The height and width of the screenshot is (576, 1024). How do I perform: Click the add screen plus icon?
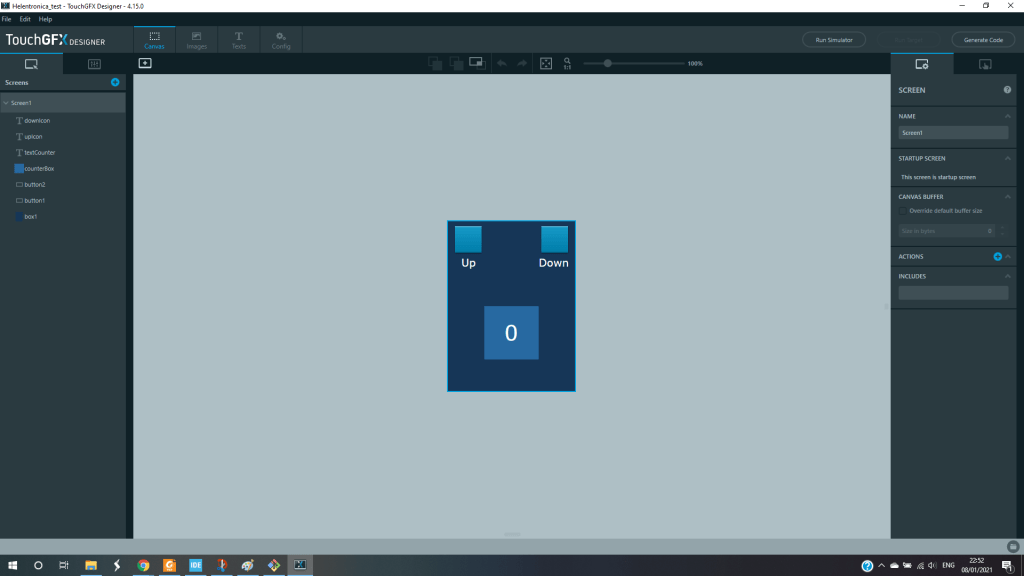coord(115,82)
